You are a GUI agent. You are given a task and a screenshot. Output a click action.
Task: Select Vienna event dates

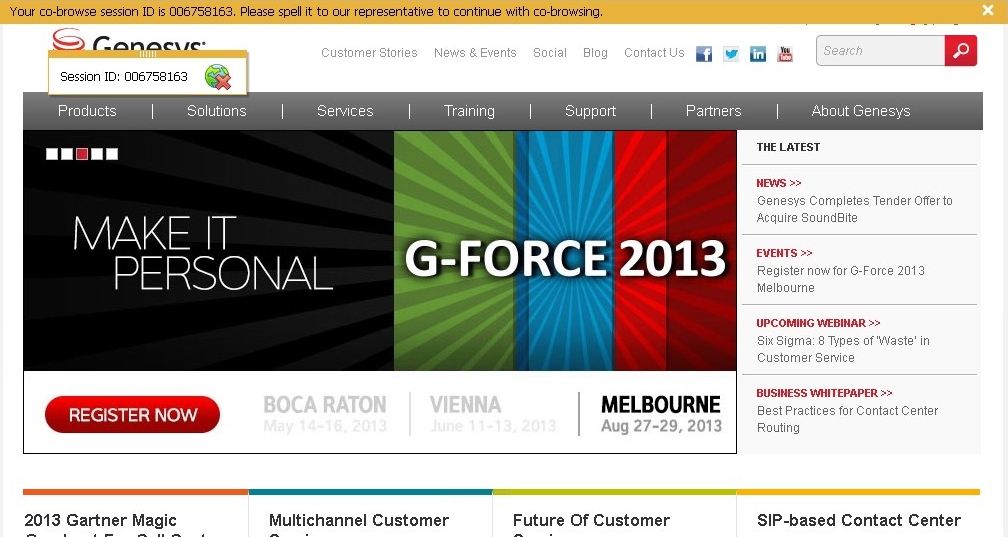(493, 414)
